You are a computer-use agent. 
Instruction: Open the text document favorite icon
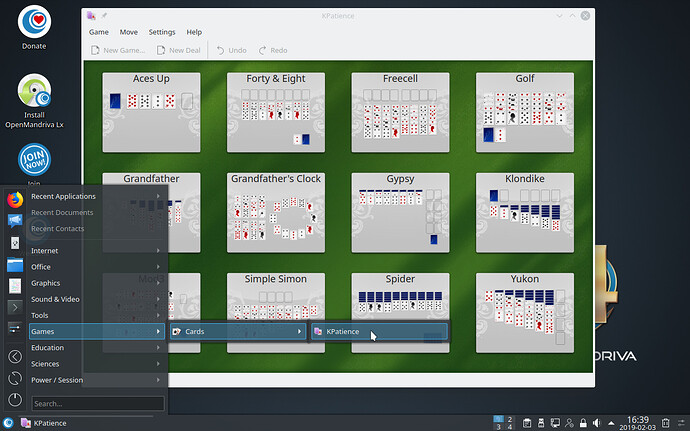click(15, 286)
